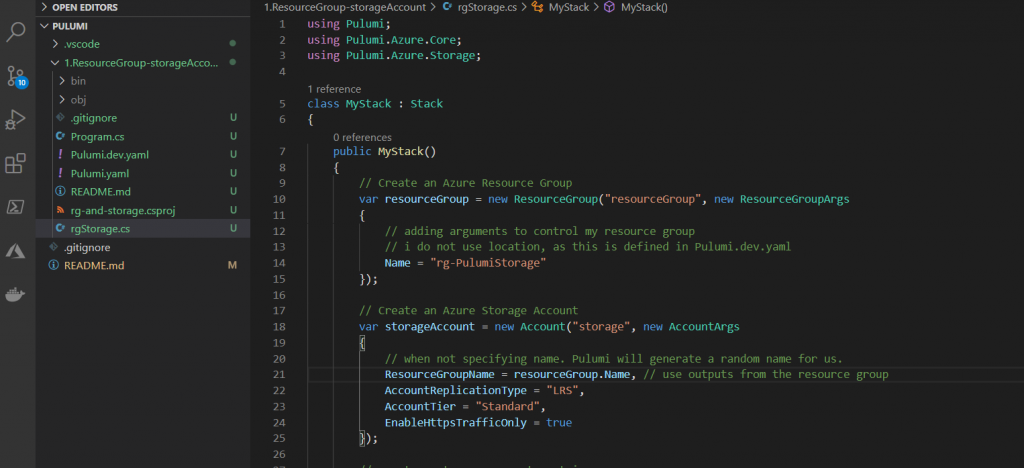Open the PowerShell terminal icon in activity bar
The height and width of the screenshot is (468, 1024).
(16, 207)
